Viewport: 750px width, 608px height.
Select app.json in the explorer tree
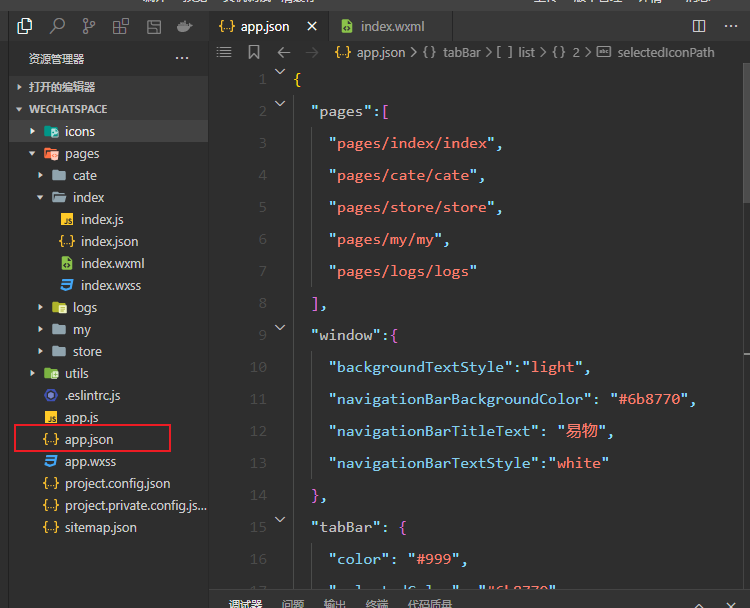click(x=109, y=439)
